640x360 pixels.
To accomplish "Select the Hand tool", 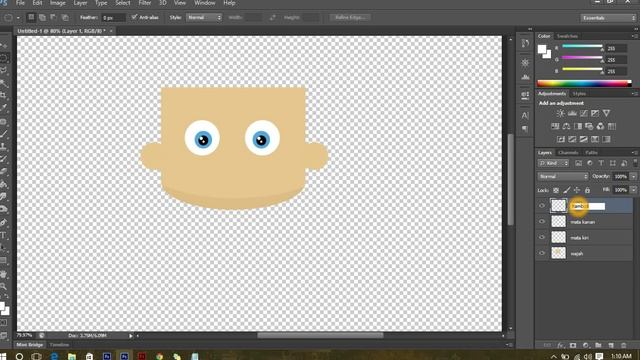I will (x=4, y=274).
